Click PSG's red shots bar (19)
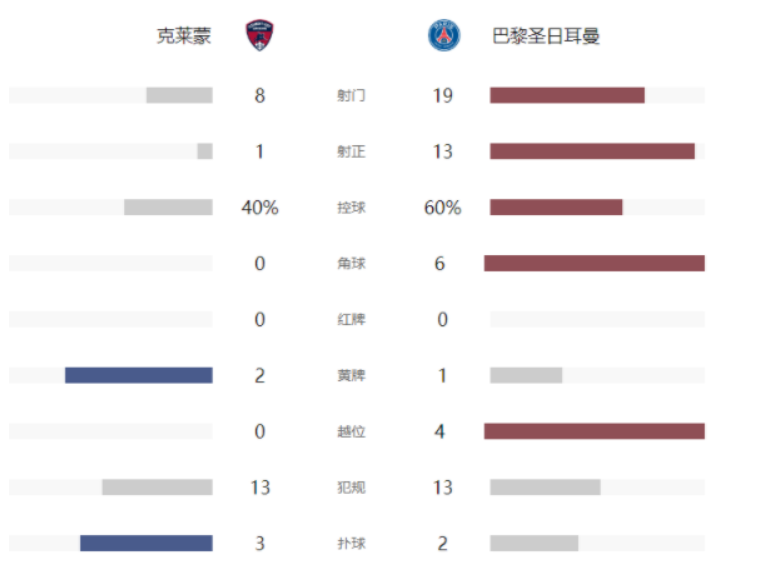 [x=567, y=95]
